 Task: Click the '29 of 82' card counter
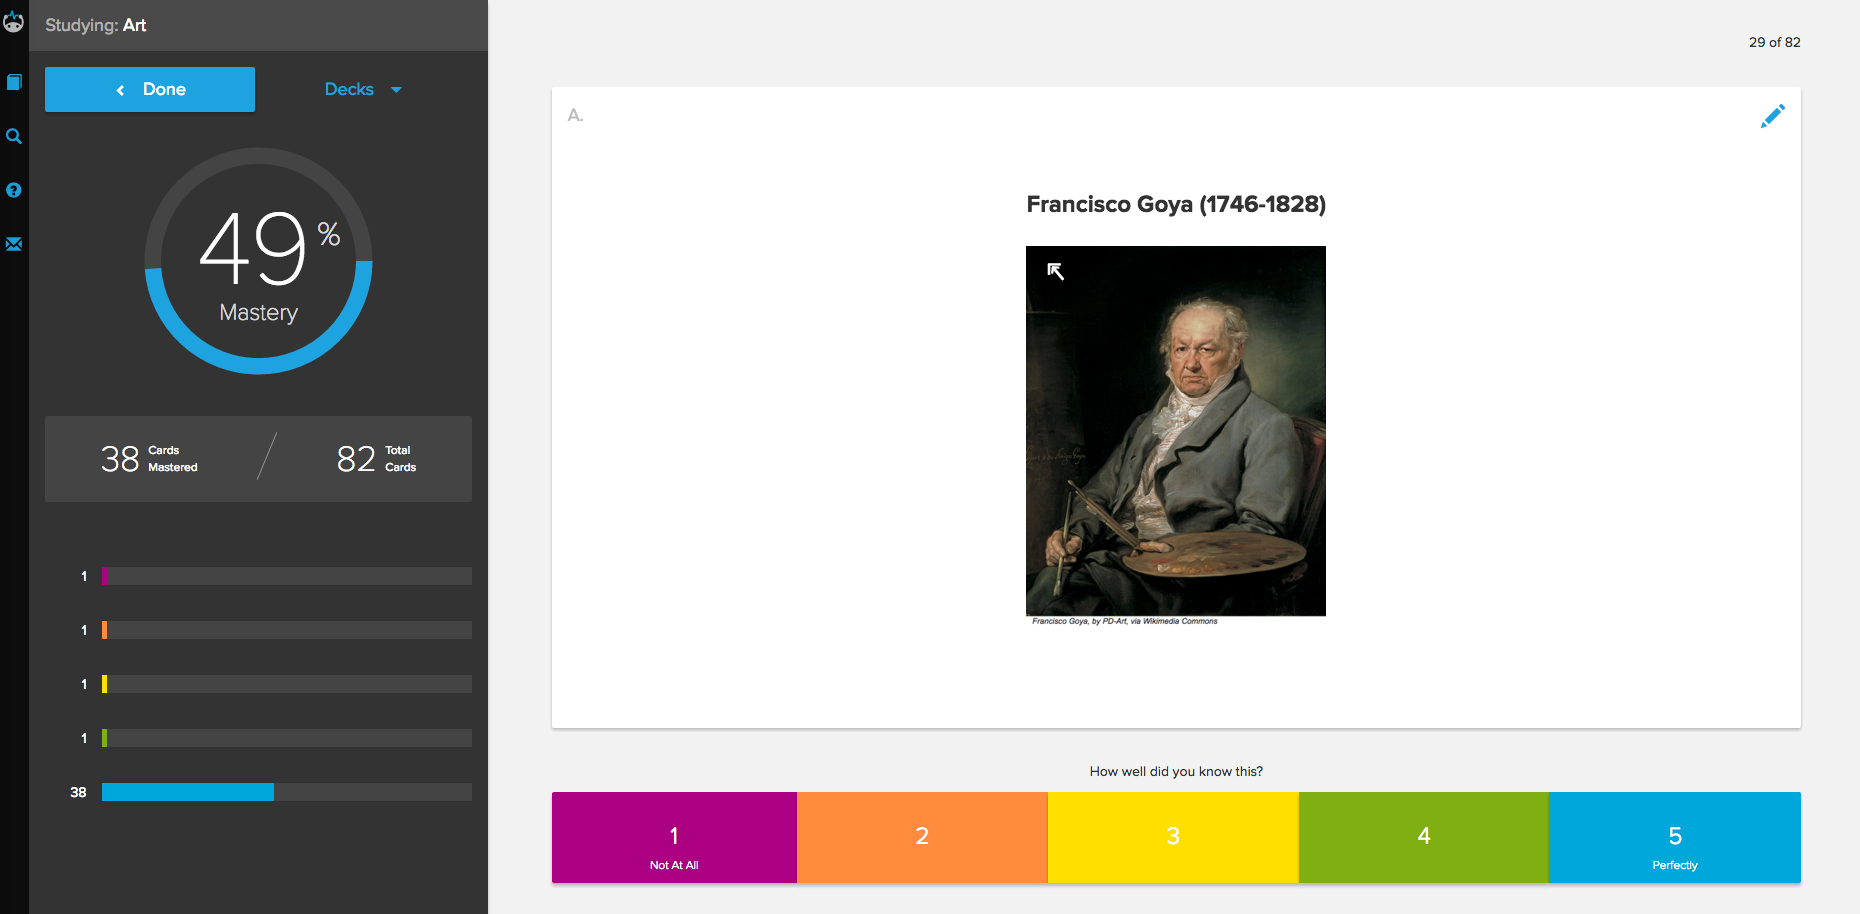pyautogui.click(x=1774, y=42)
